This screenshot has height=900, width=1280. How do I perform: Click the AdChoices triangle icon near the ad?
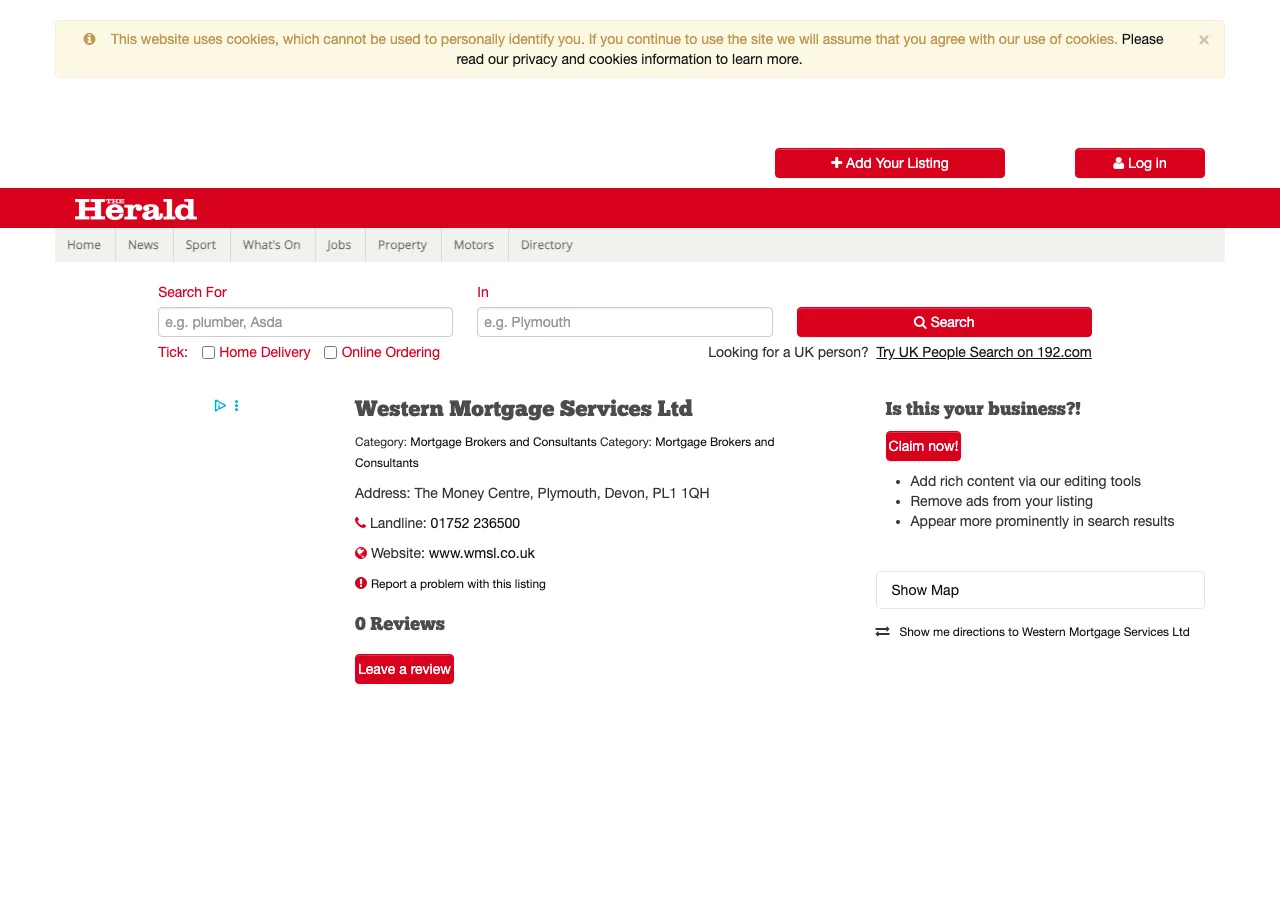coord(219,405)
